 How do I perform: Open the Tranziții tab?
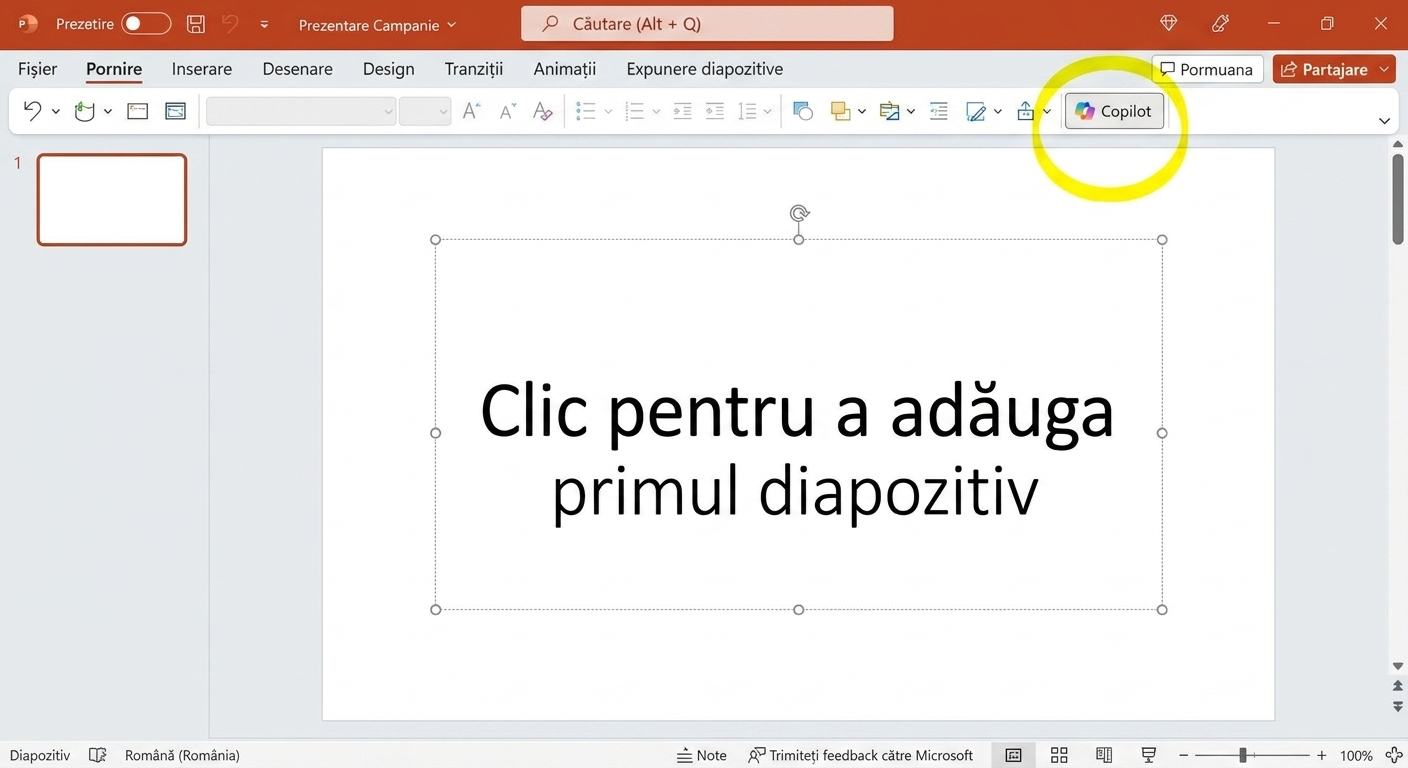point(474,69)
